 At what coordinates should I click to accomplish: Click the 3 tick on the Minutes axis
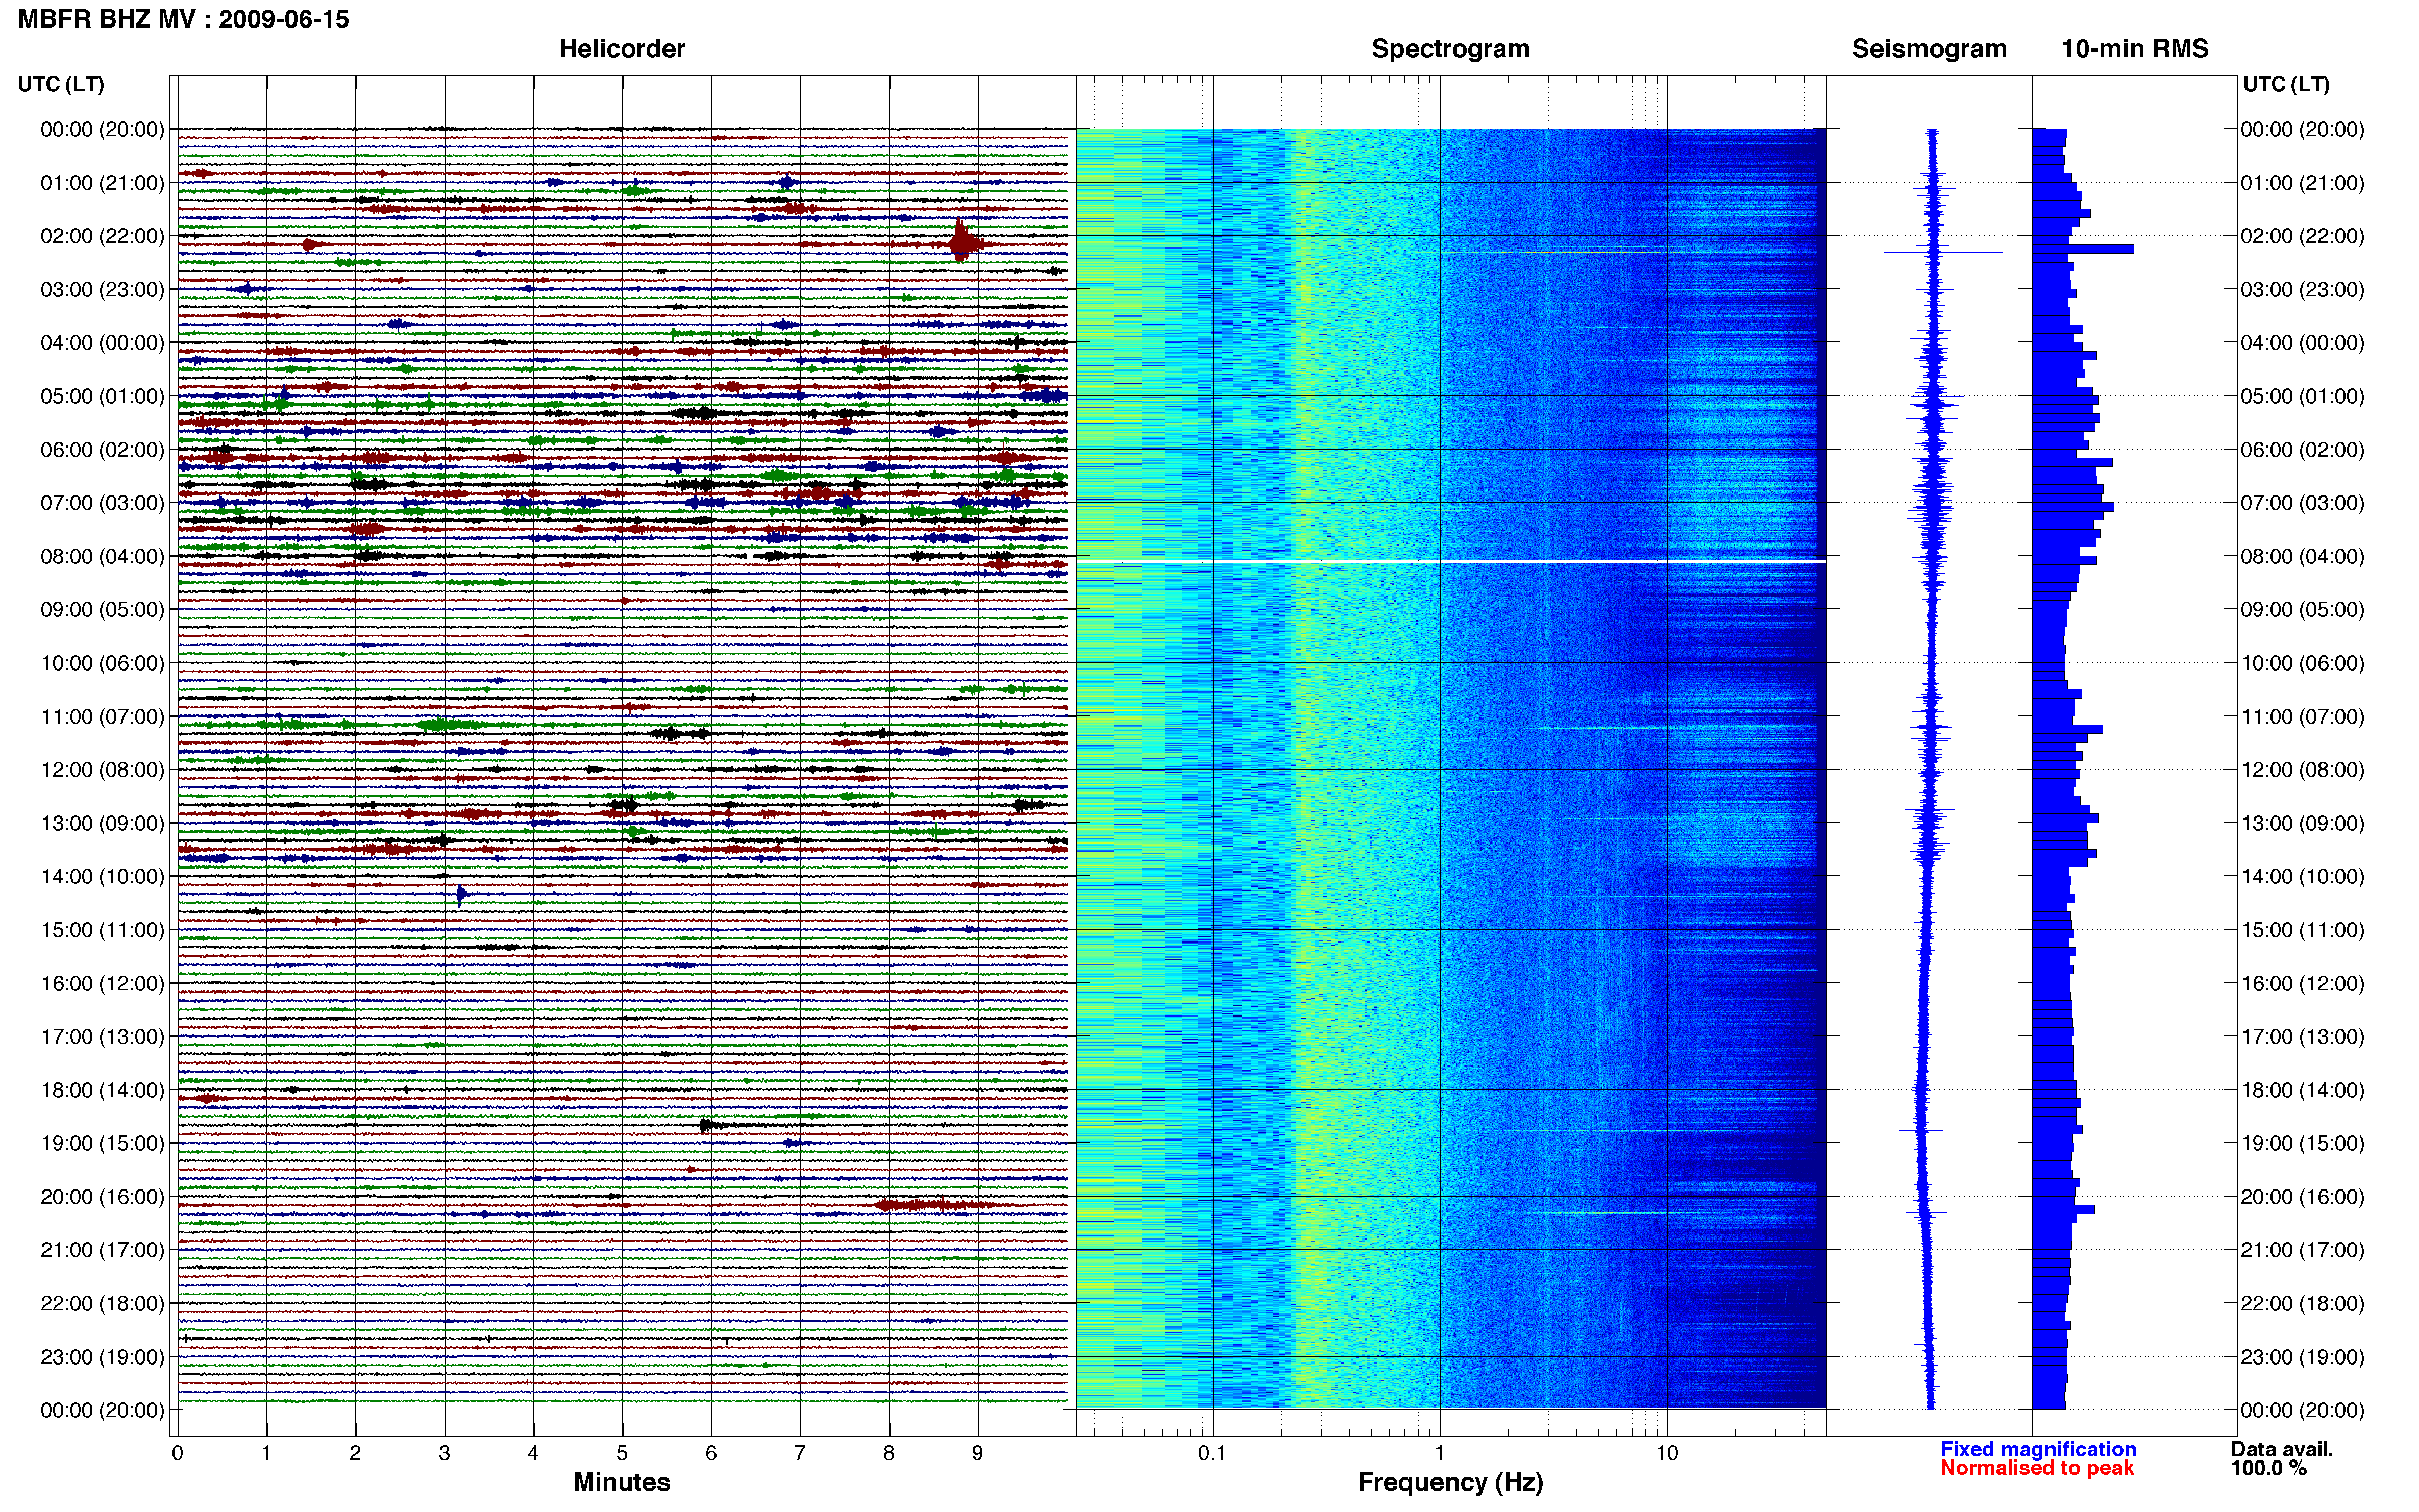tap(444, 1453)
